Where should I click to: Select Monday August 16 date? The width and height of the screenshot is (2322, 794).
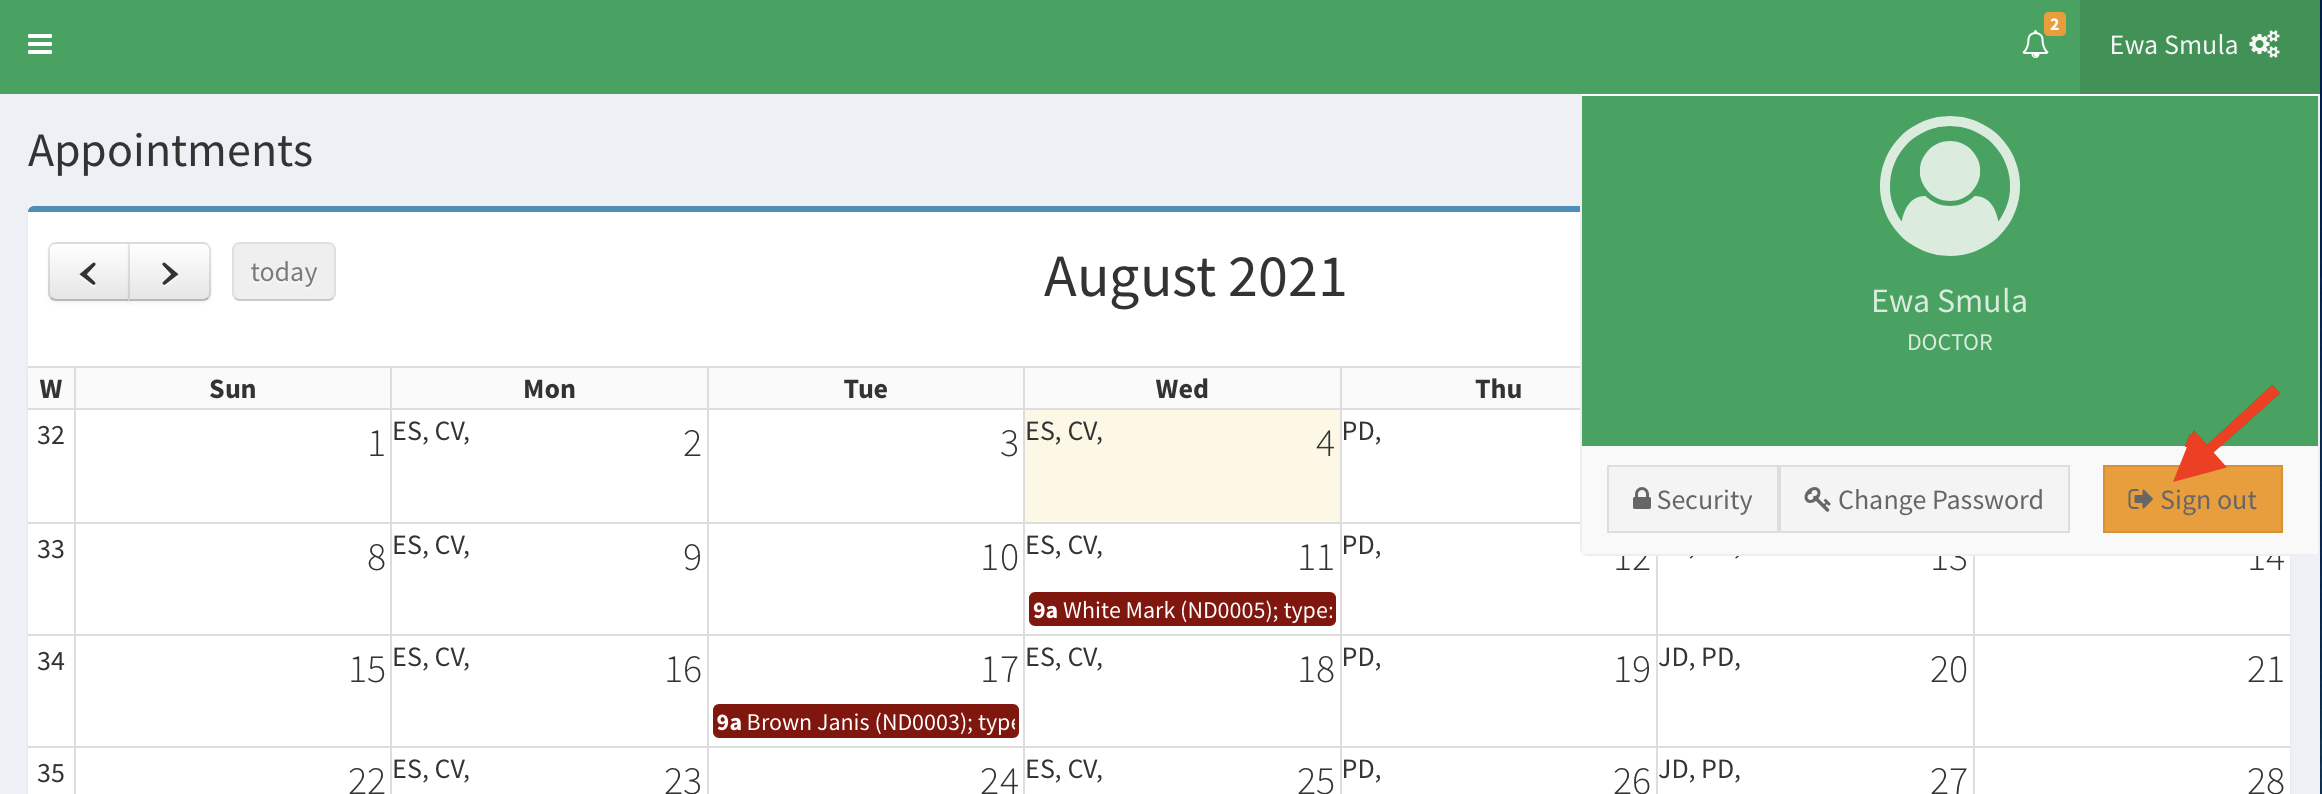(683, 669)
